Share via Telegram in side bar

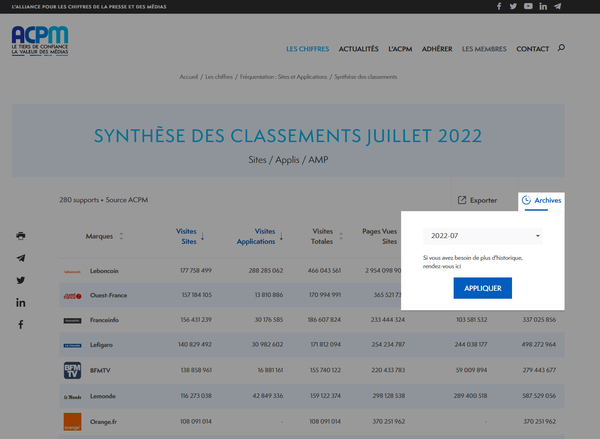pyautogui.click(x=21, y=258)
